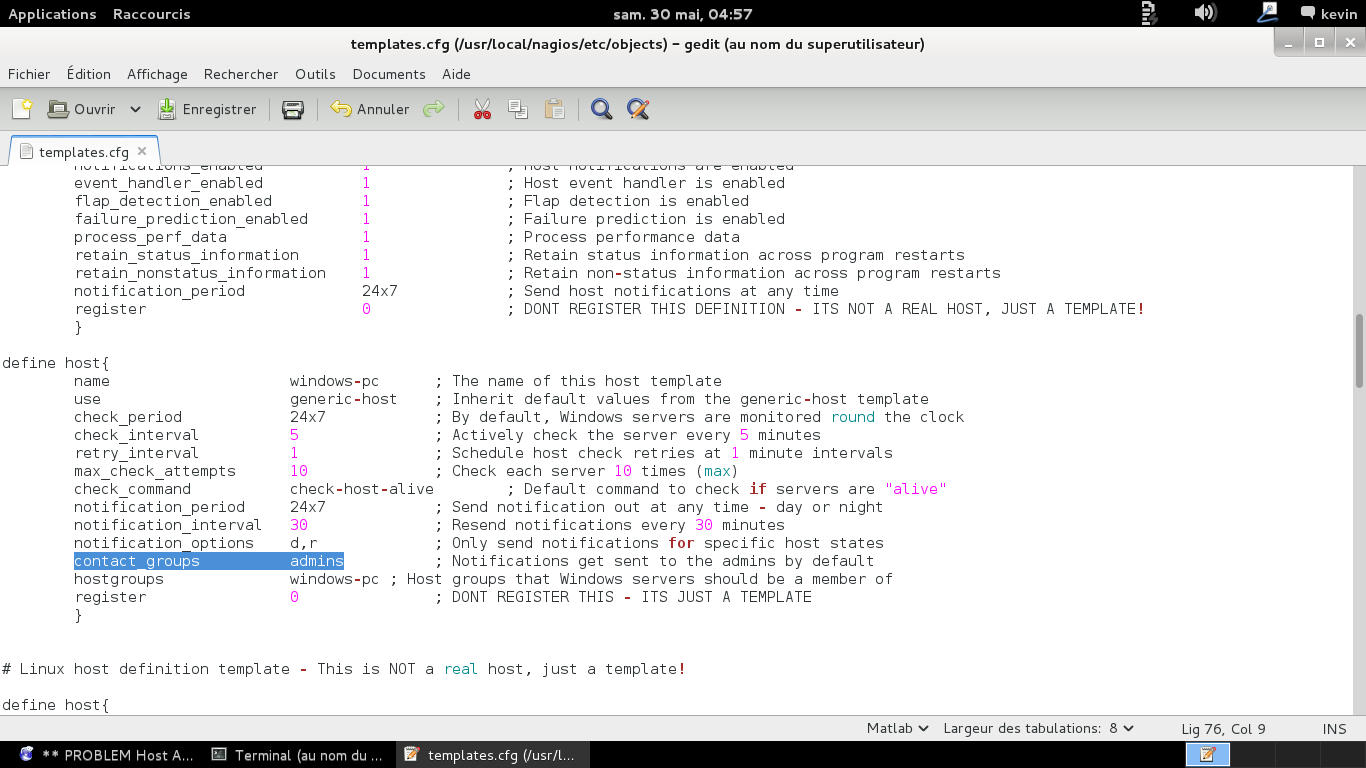
Task: Open search with magnifier icon
Action: 601,109
